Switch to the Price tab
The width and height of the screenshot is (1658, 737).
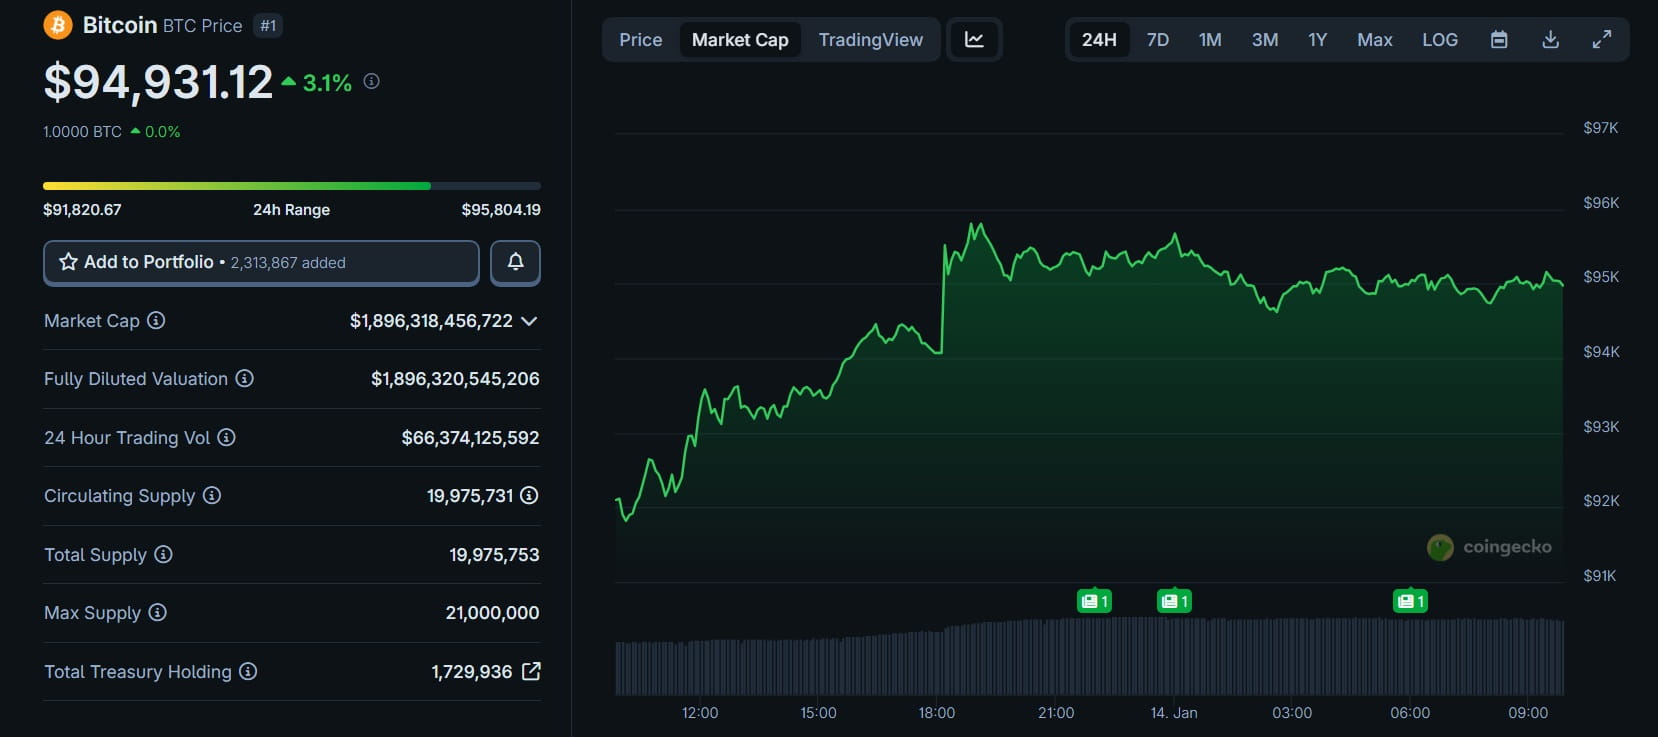(640, 40)
